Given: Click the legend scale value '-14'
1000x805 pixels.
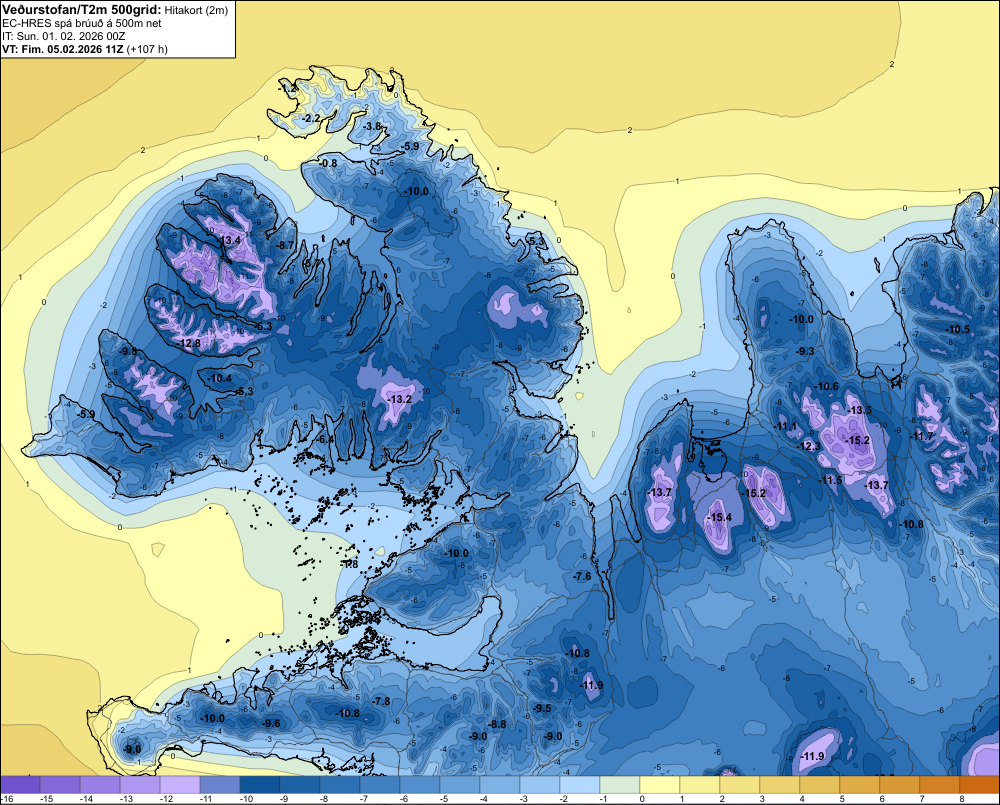Looking at the screenshot, I should point(86,799).
